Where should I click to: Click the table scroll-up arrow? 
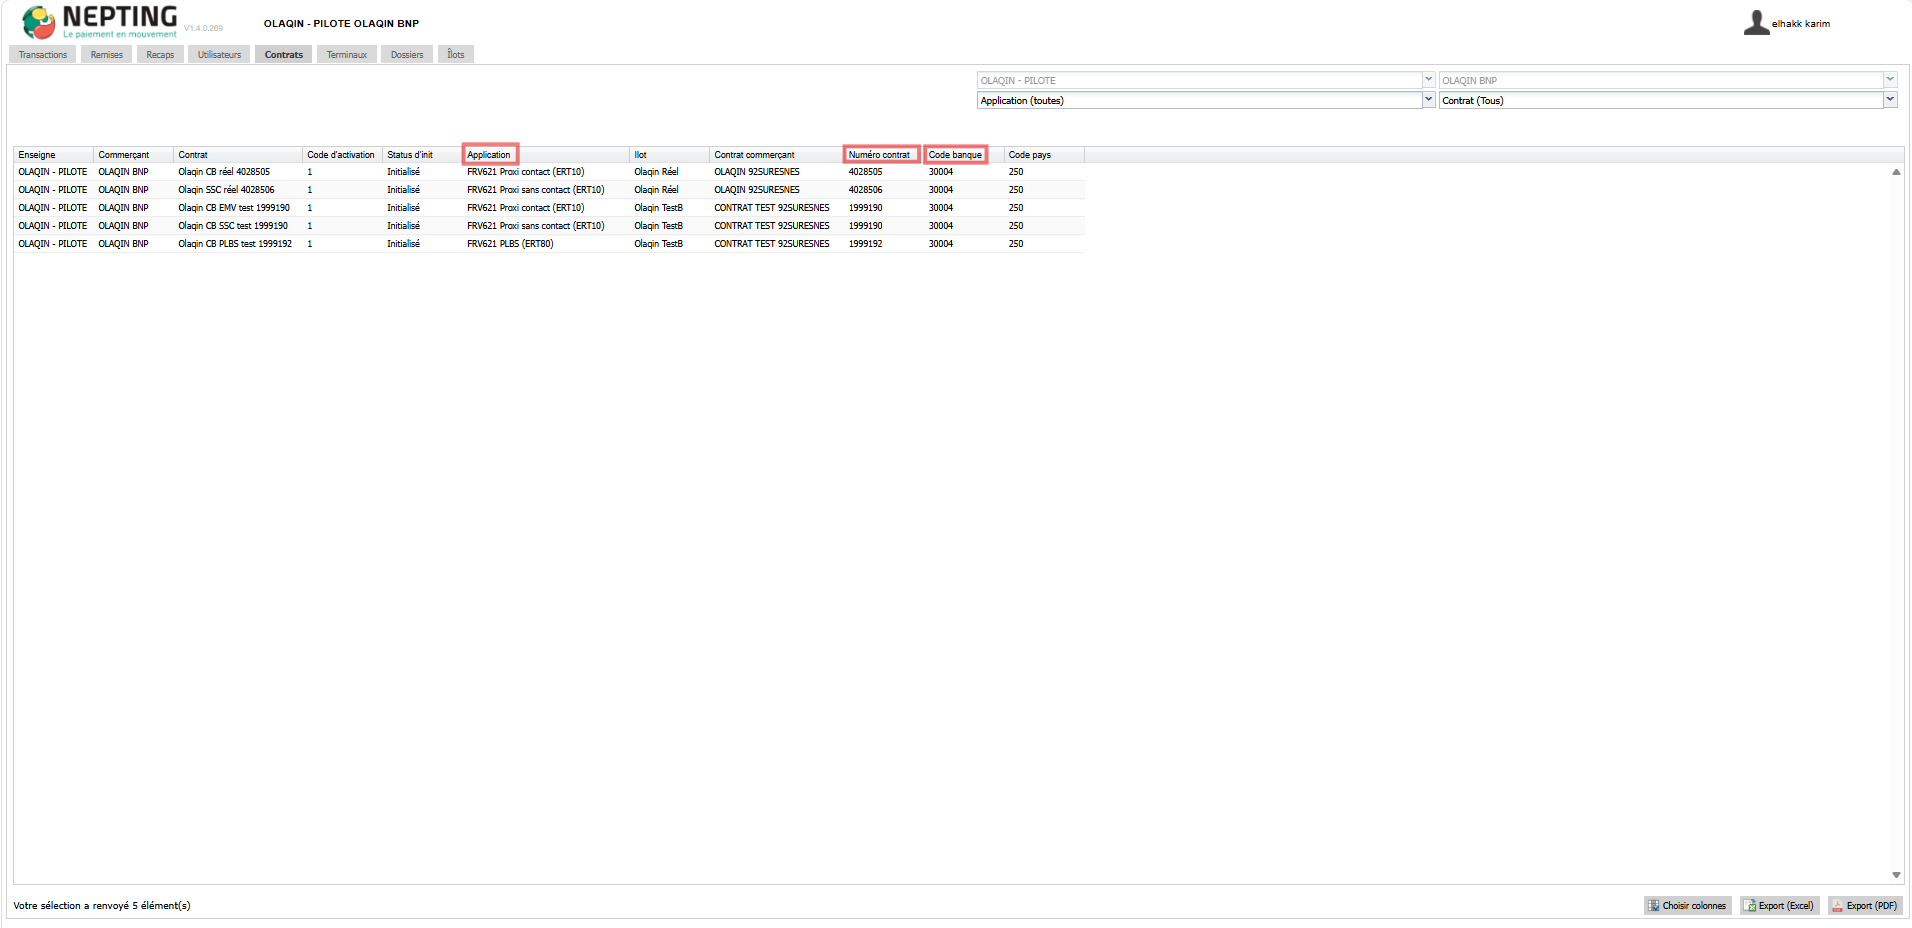(1896, 172)
